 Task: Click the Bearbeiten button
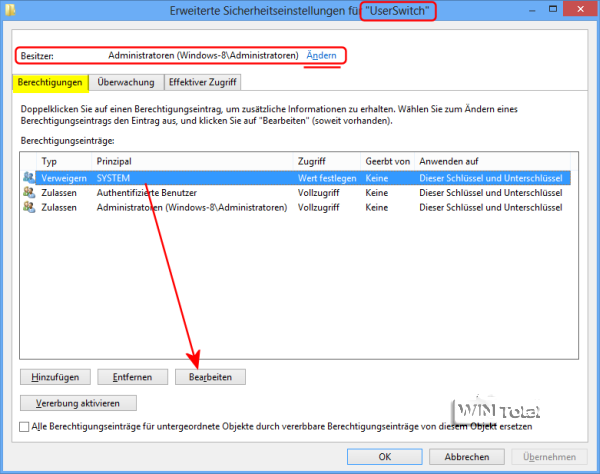click(x=210, y=377)
